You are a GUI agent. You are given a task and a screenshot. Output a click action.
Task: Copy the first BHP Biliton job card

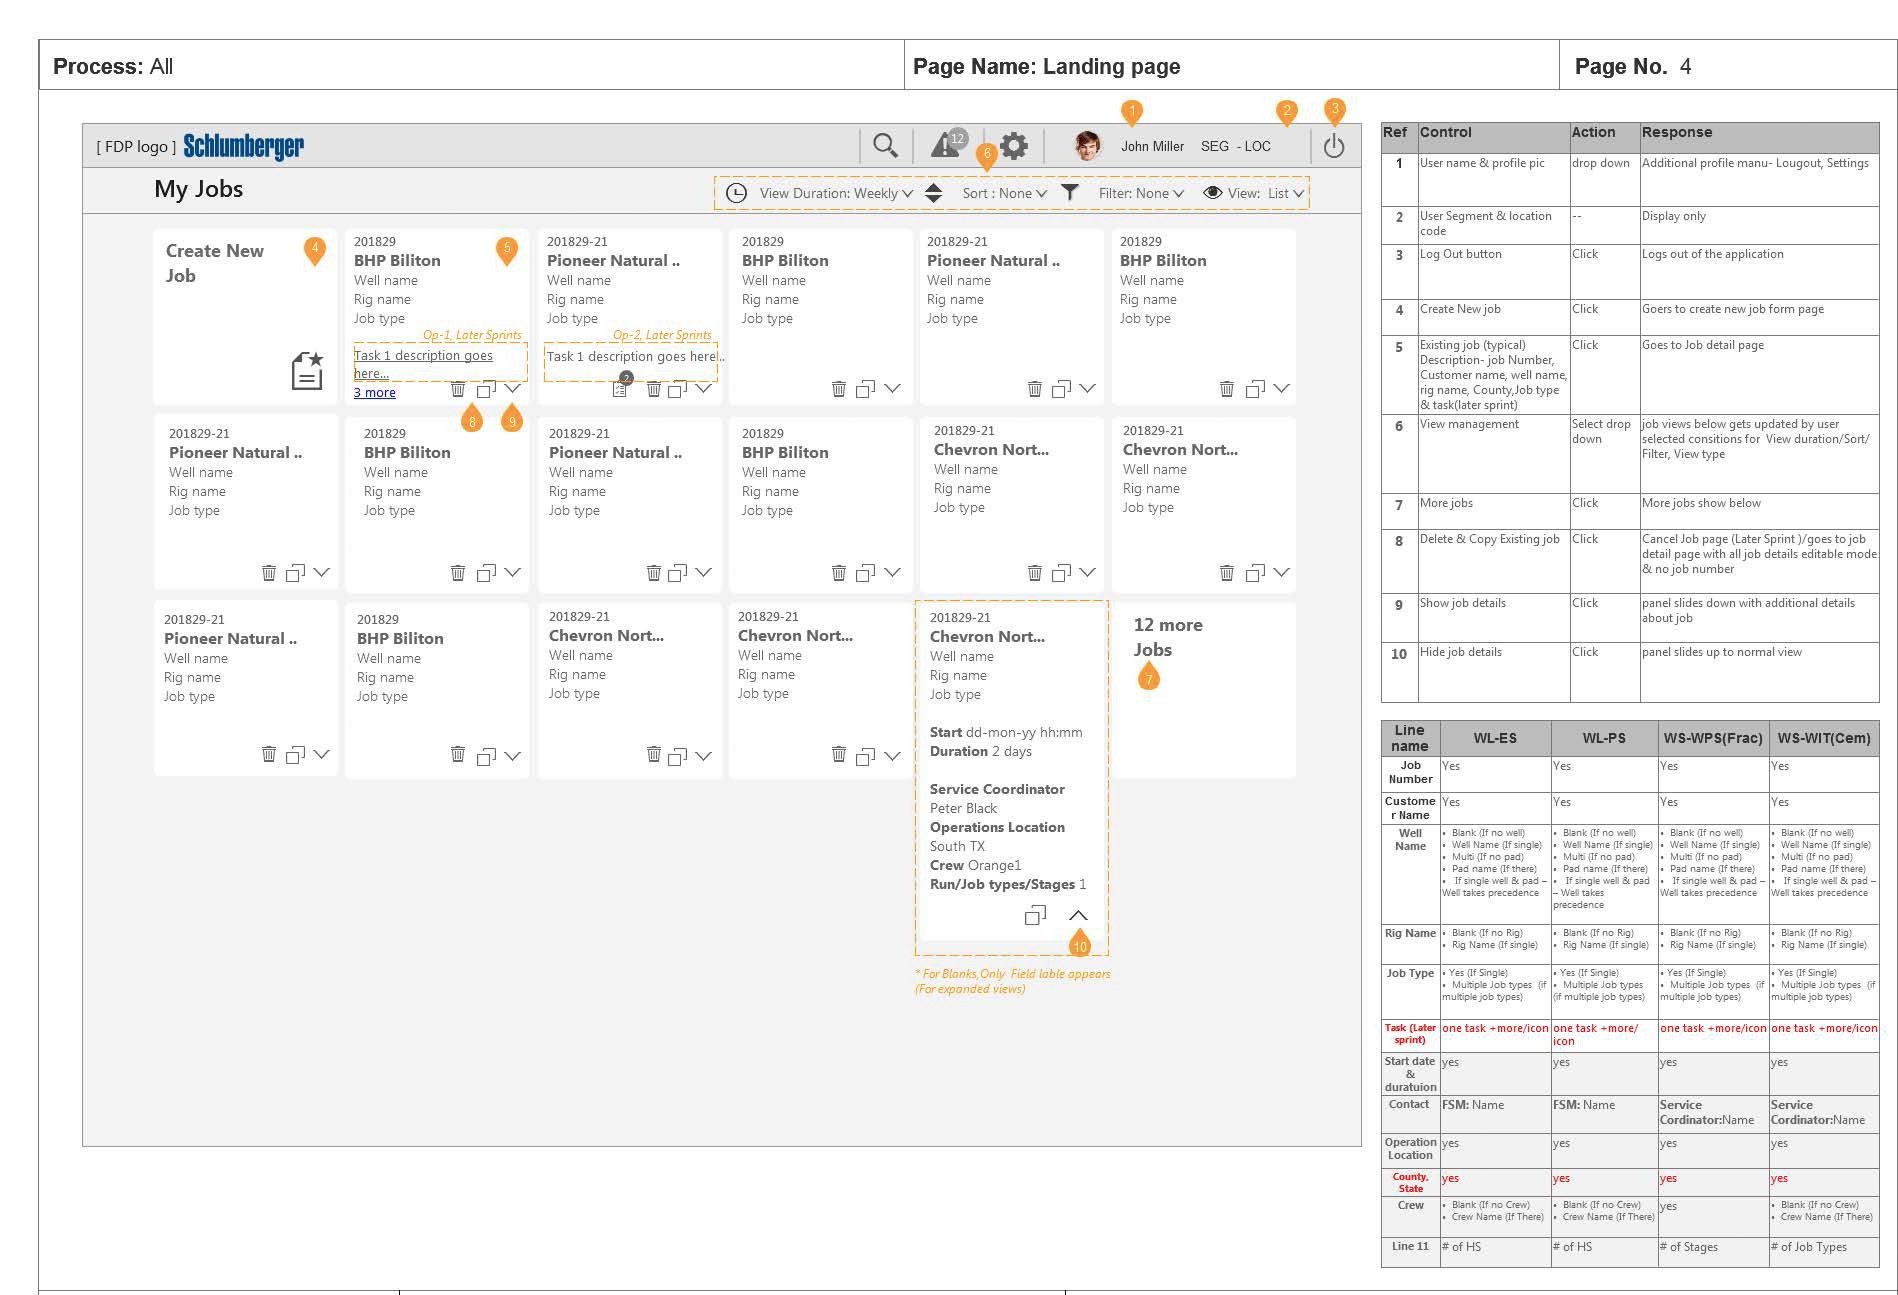point(486,389)
